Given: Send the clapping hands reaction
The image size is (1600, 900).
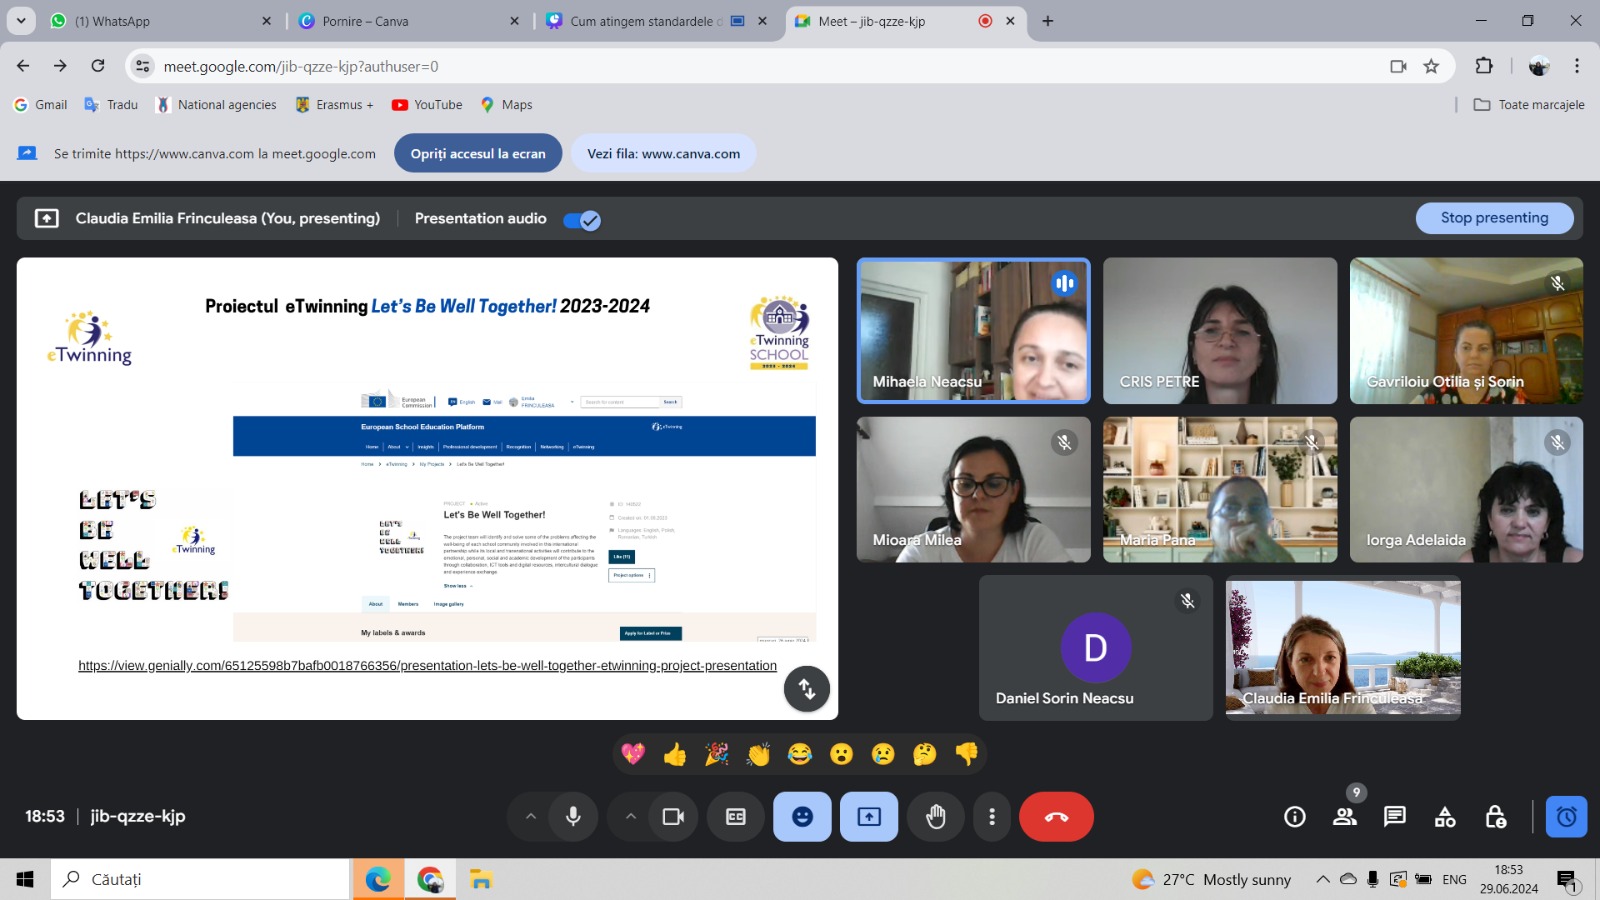Looking at the screenshot, I should (759, 754).
